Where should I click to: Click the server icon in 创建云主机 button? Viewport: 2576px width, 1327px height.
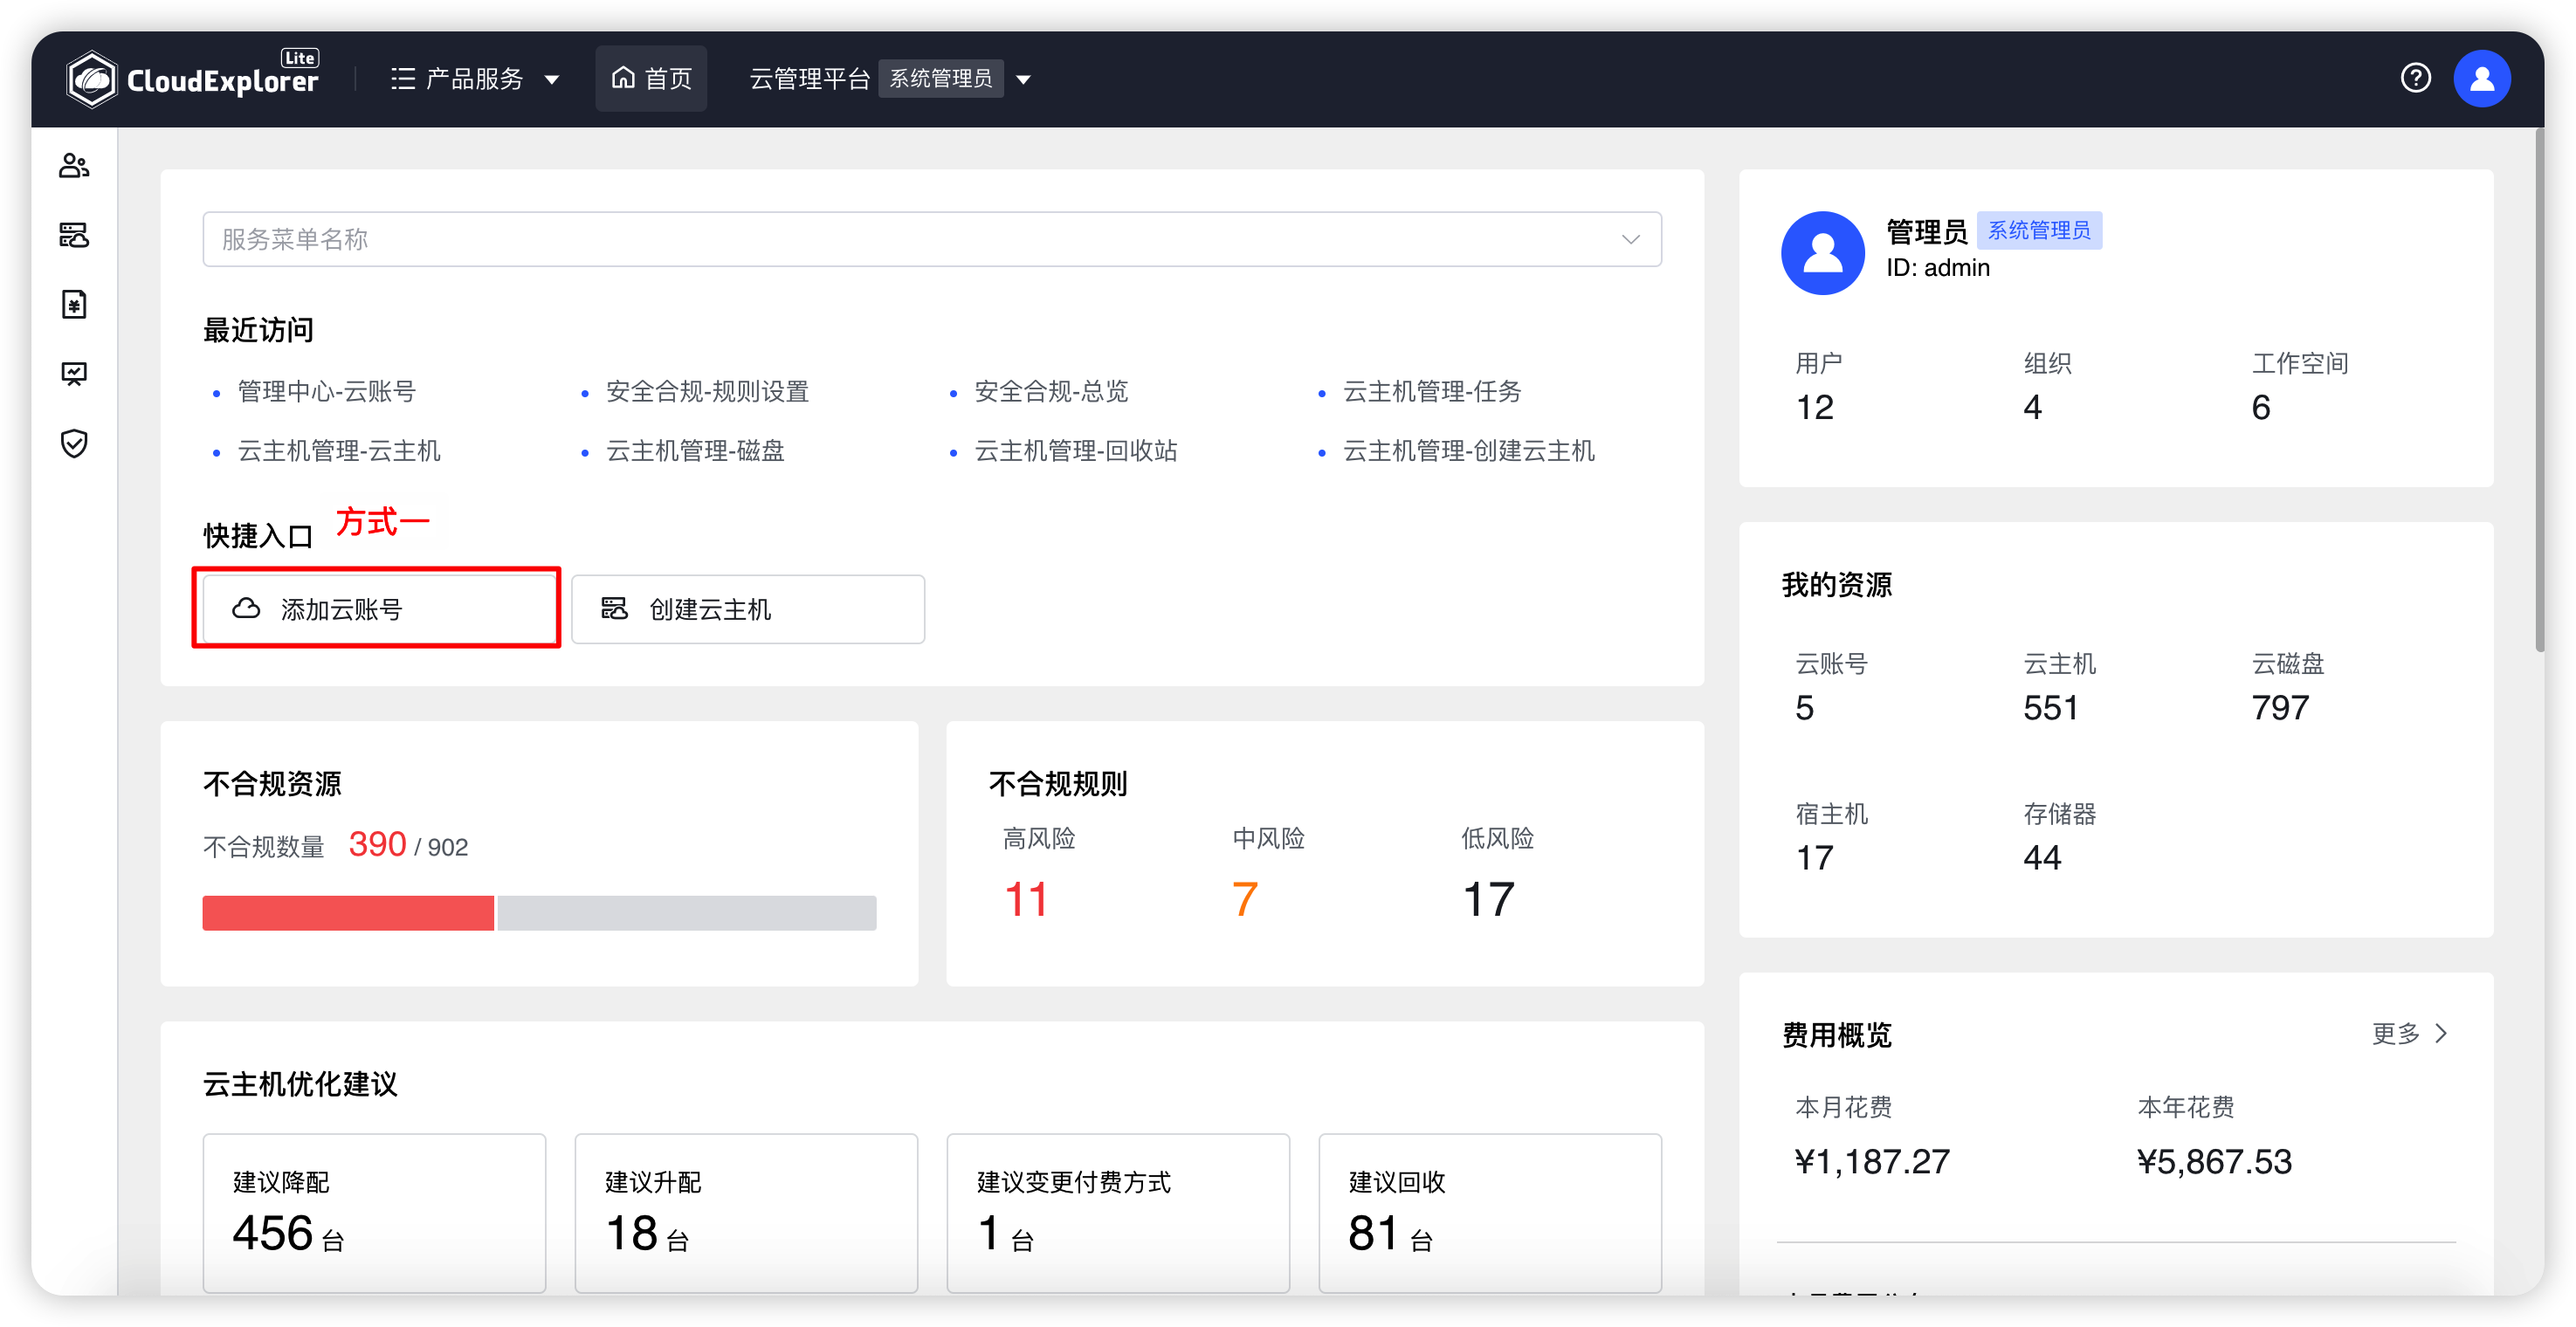tap(614, 608)
